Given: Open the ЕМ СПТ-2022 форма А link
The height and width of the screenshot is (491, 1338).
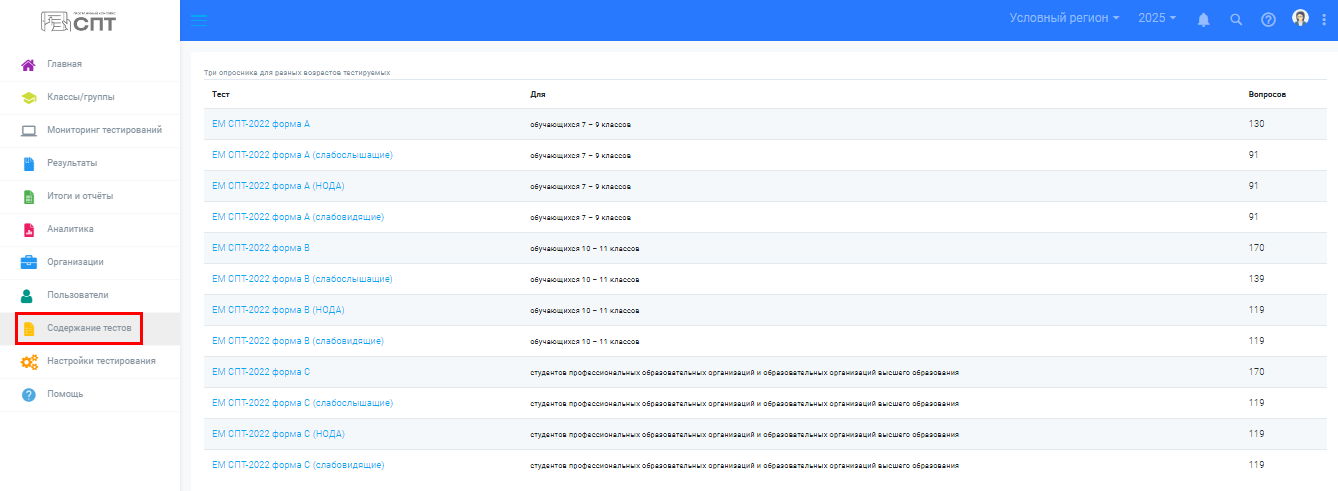Looking at the screenshot, I should (x=261, y=124).
